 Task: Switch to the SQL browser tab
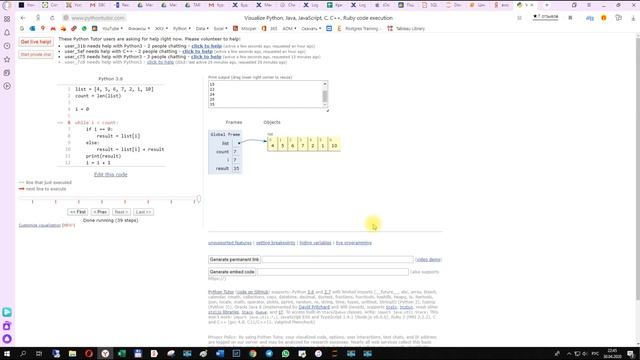coord(430,5)
